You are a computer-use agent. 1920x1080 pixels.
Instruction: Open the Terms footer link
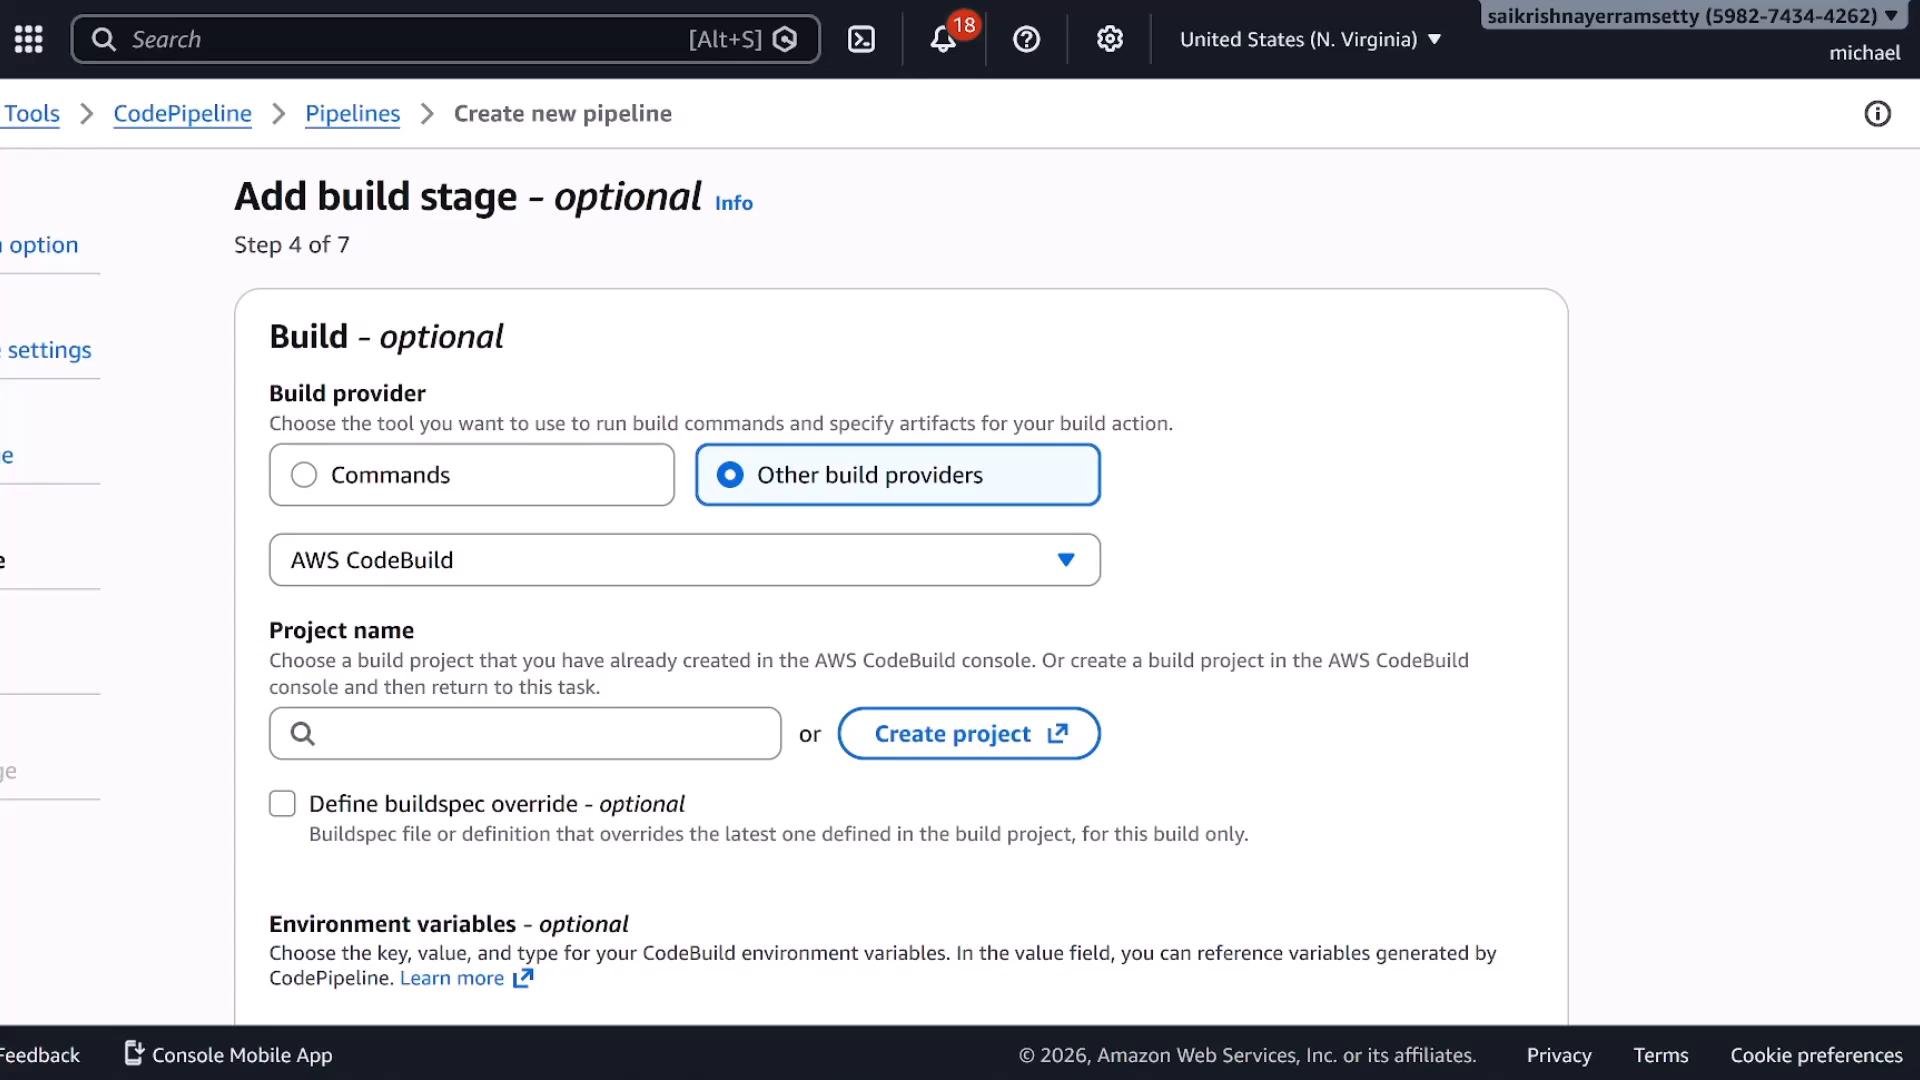point(1660,1055)
